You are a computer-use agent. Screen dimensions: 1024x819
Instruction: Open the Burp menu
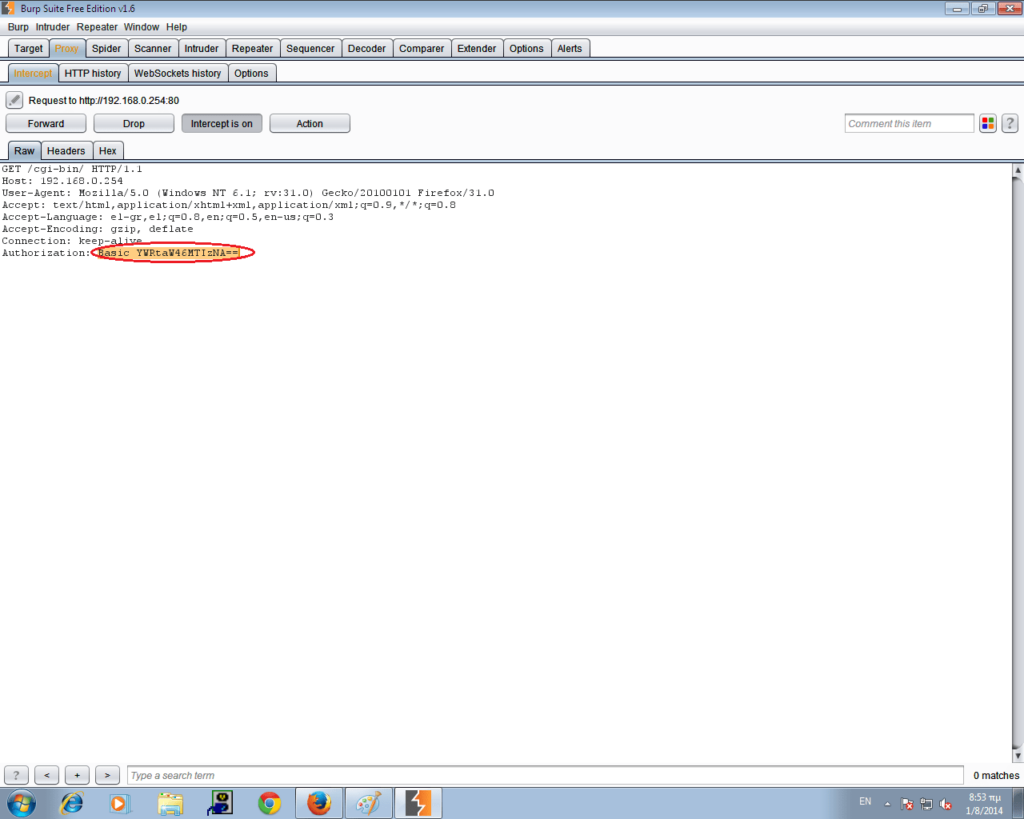click(x=18, y=27)
